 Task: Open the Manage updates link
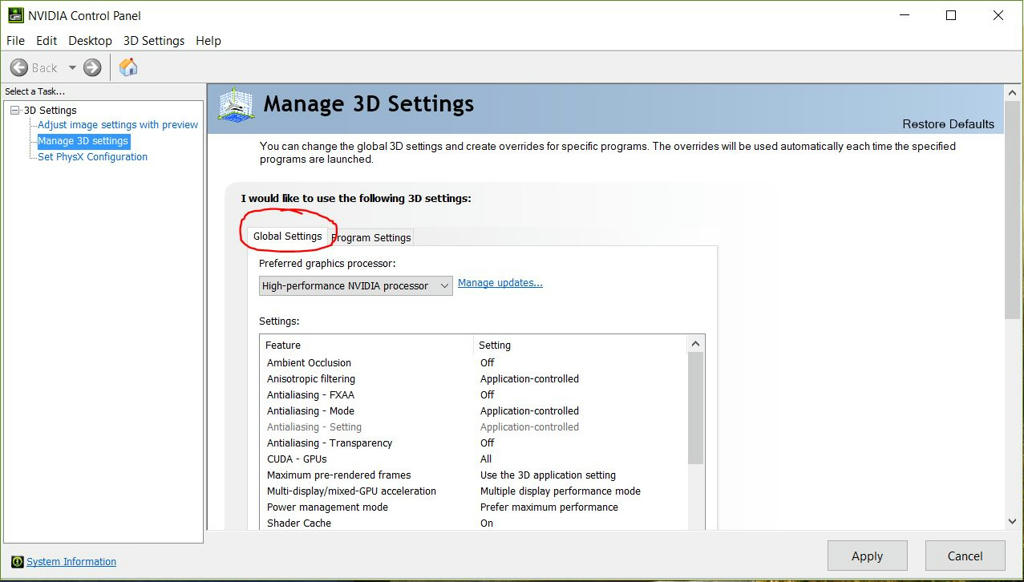pos(500,283)
